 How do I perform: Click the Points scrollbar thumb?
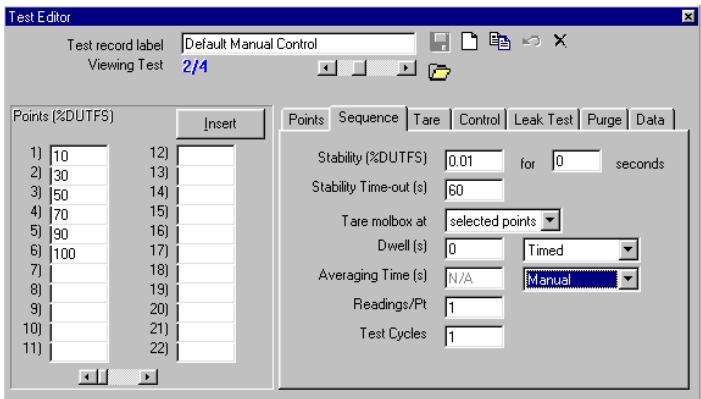(x=102, y=377)
